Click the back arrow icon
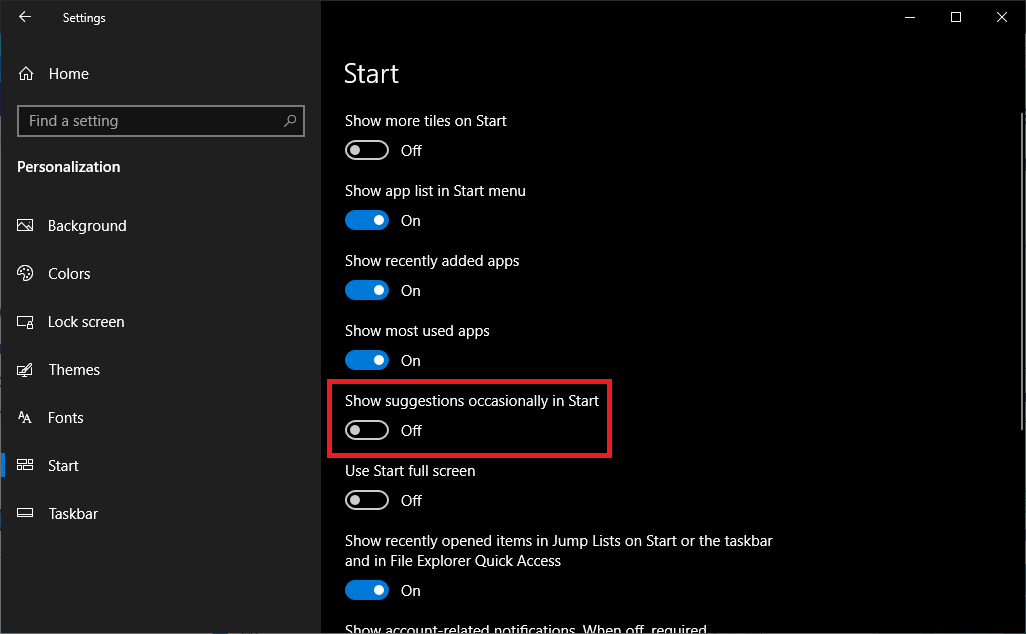1026x634 pixels. coord(25,17)
